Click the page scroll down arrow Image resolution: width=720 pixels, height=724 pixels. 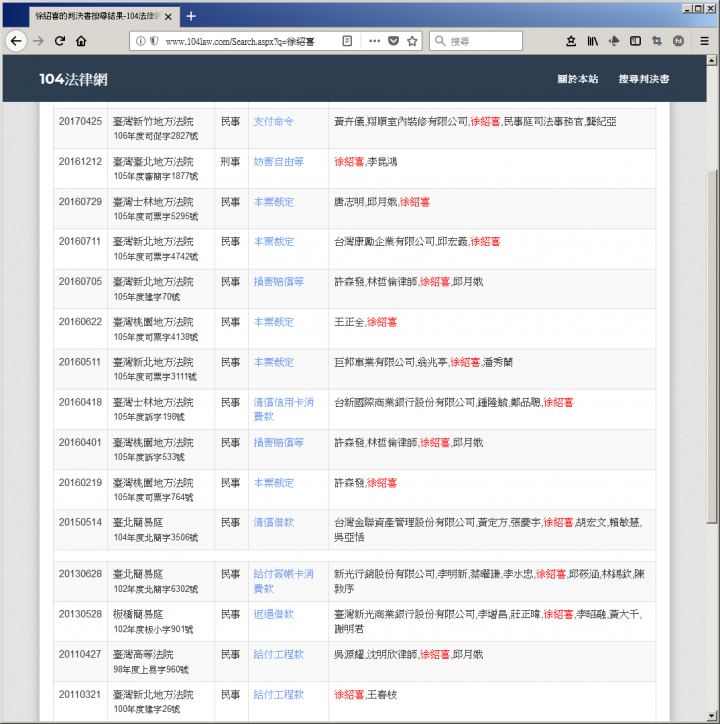(x=712, y=716)
